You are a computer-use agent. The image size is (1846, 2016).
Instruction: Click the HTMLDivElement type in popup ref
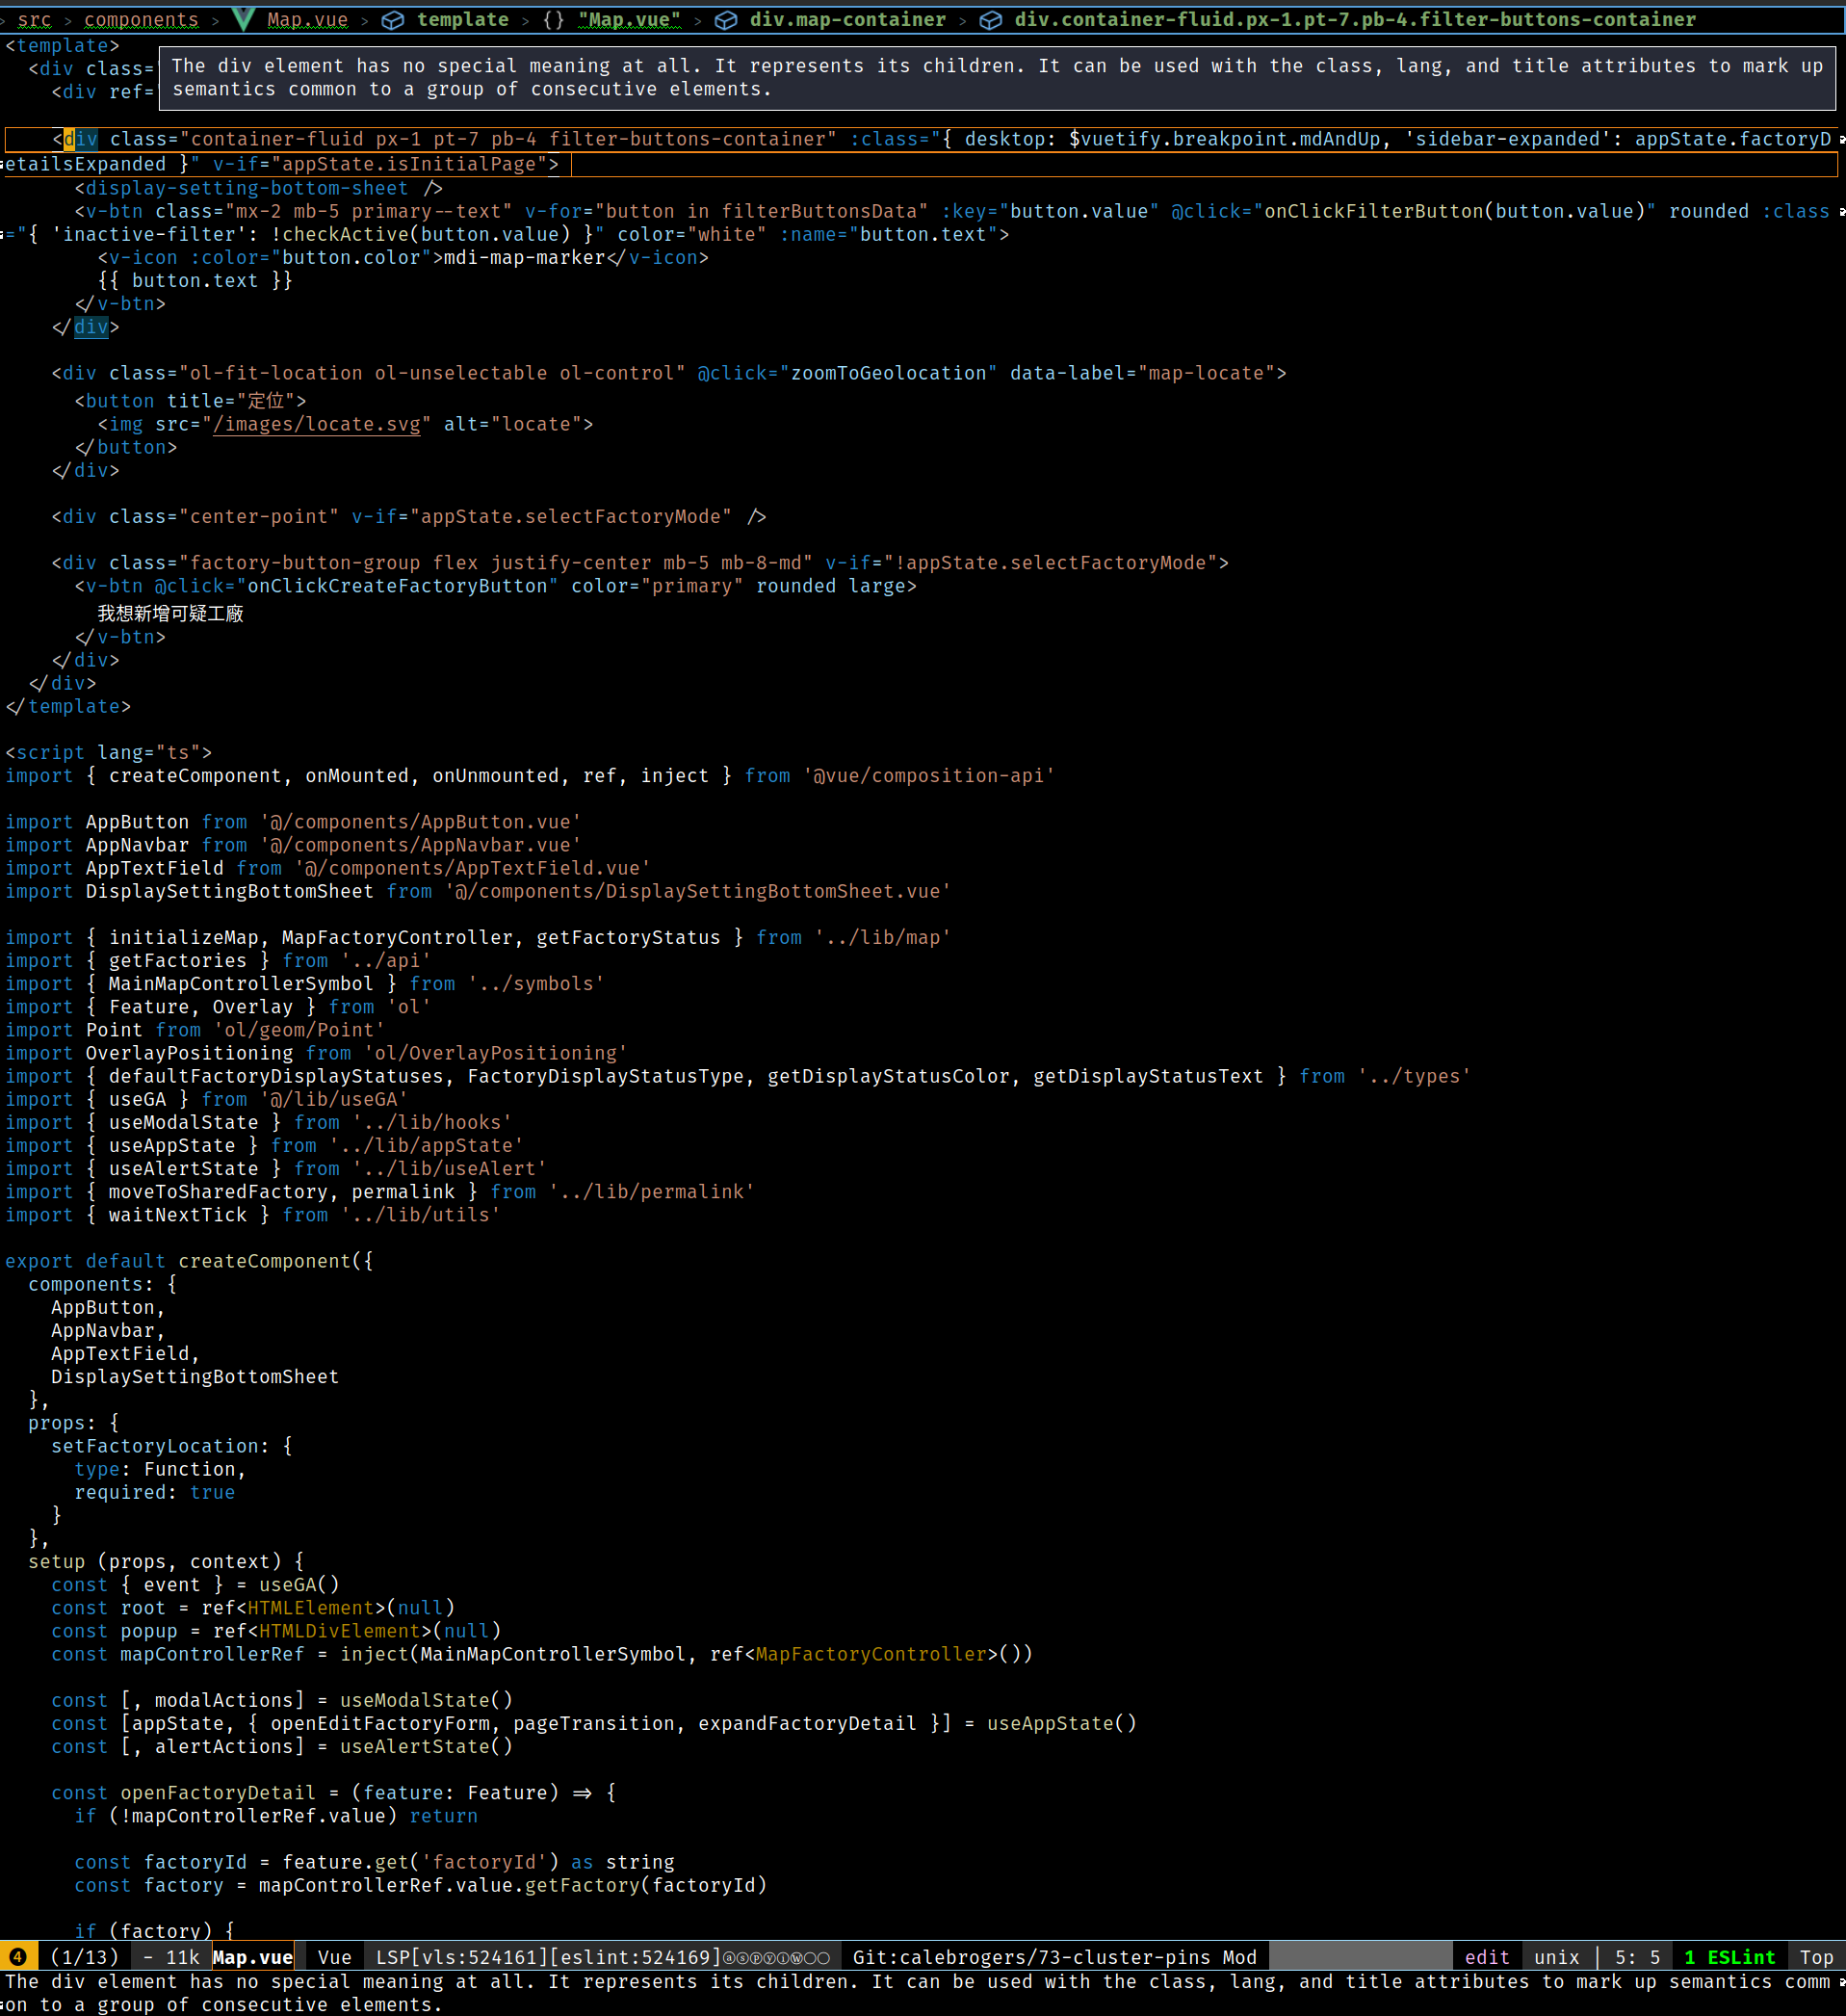(340, 1630)
